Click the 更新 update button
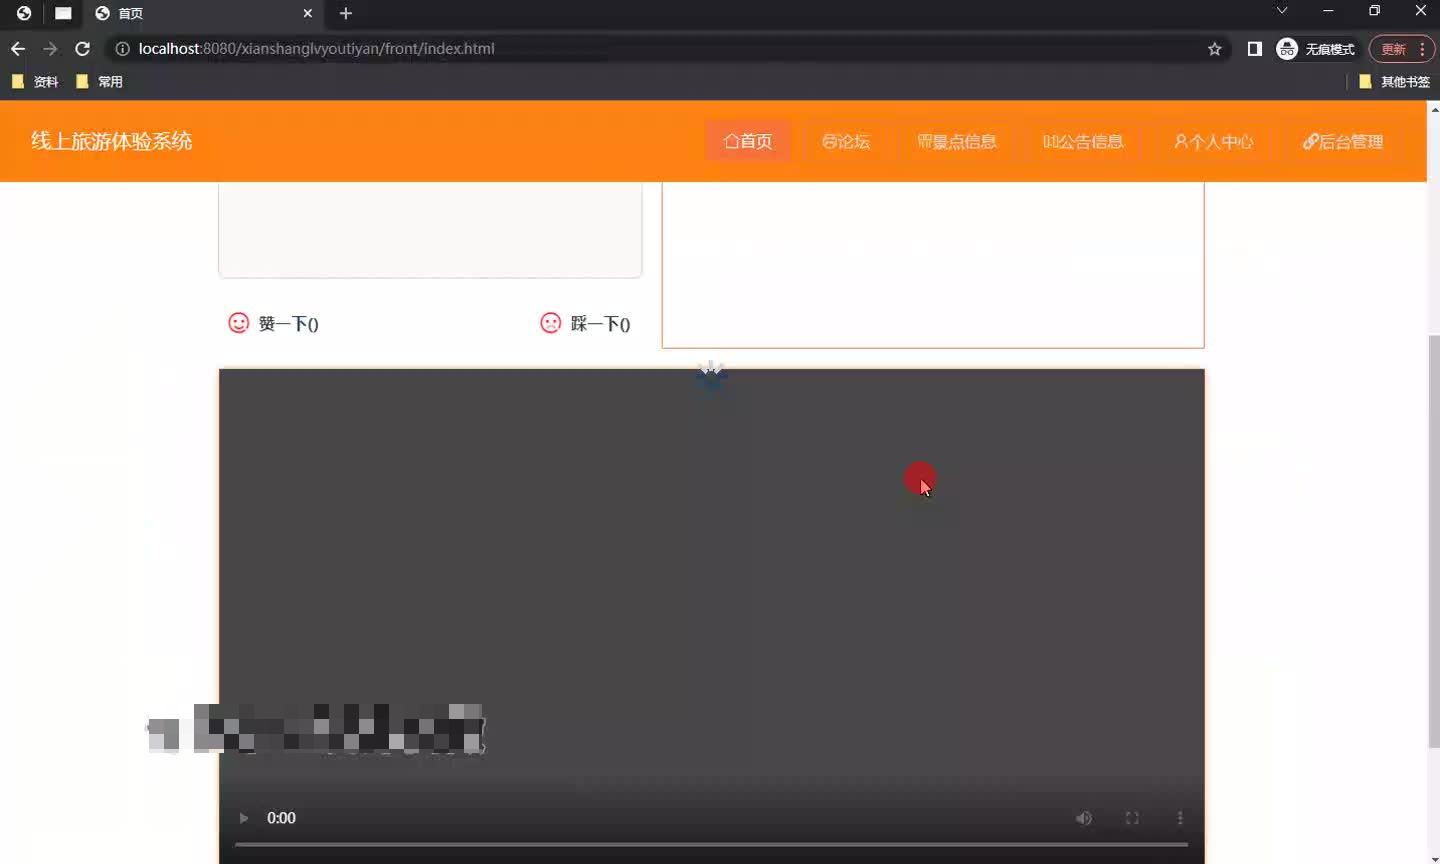Image resolution: width=1440 pixels, height=864 pixels. [x=1393, y=48]
